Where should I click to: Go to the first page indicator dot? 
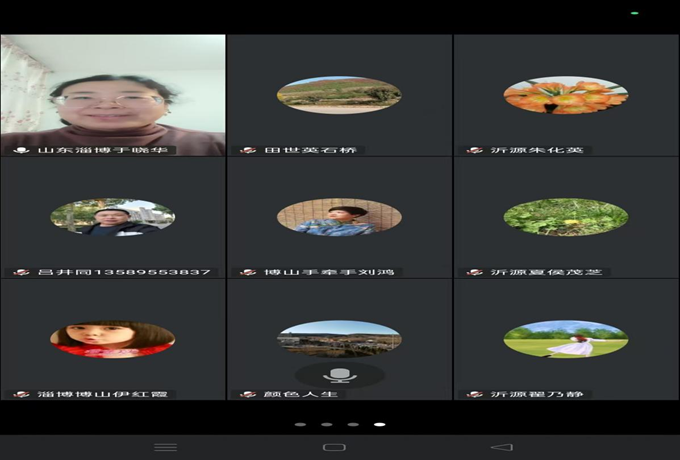(300, 424)
